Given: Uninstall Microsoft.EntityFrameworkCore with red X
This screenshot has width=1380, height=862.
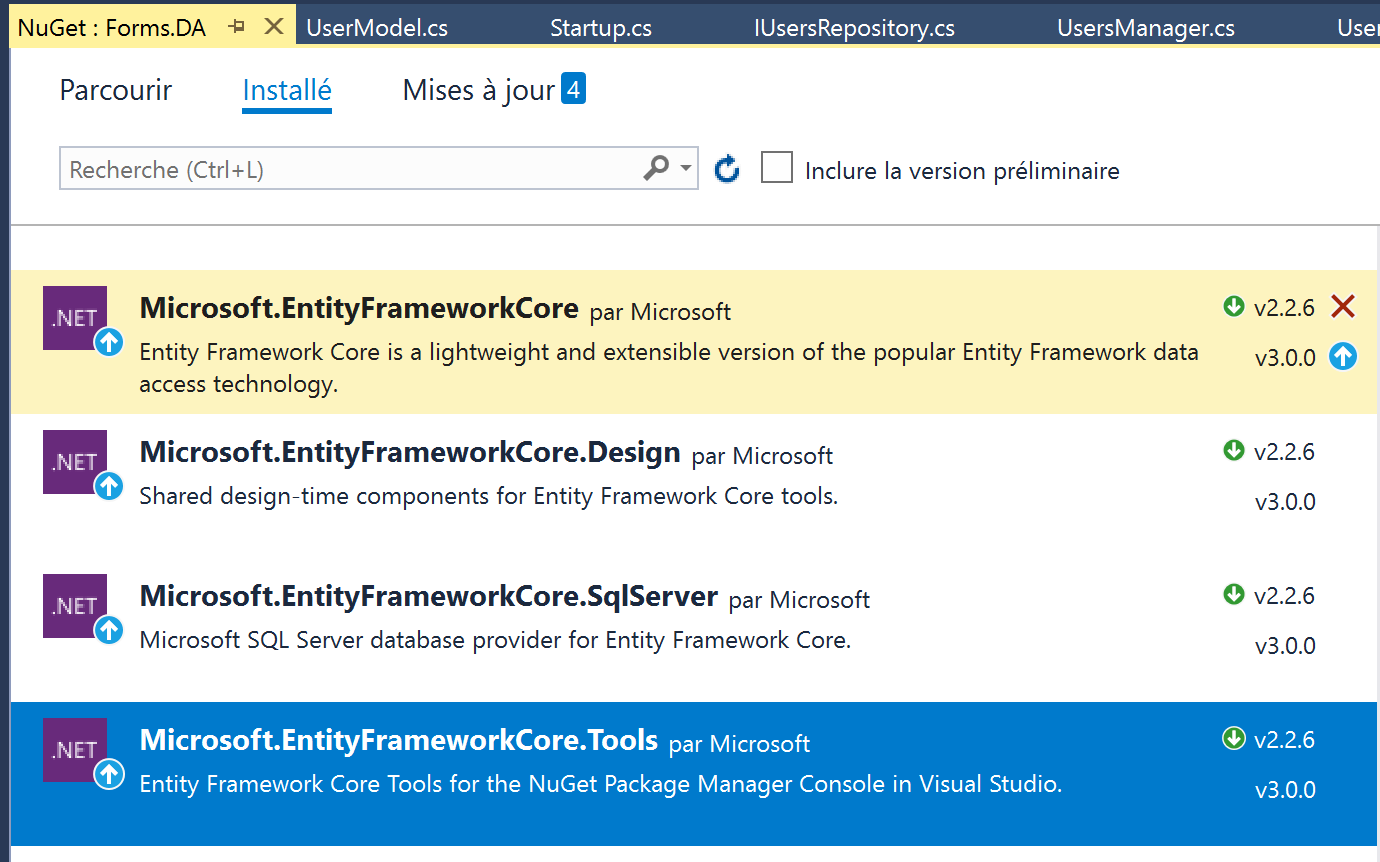Looking at the screenshot, I should tap(1343, 307).
